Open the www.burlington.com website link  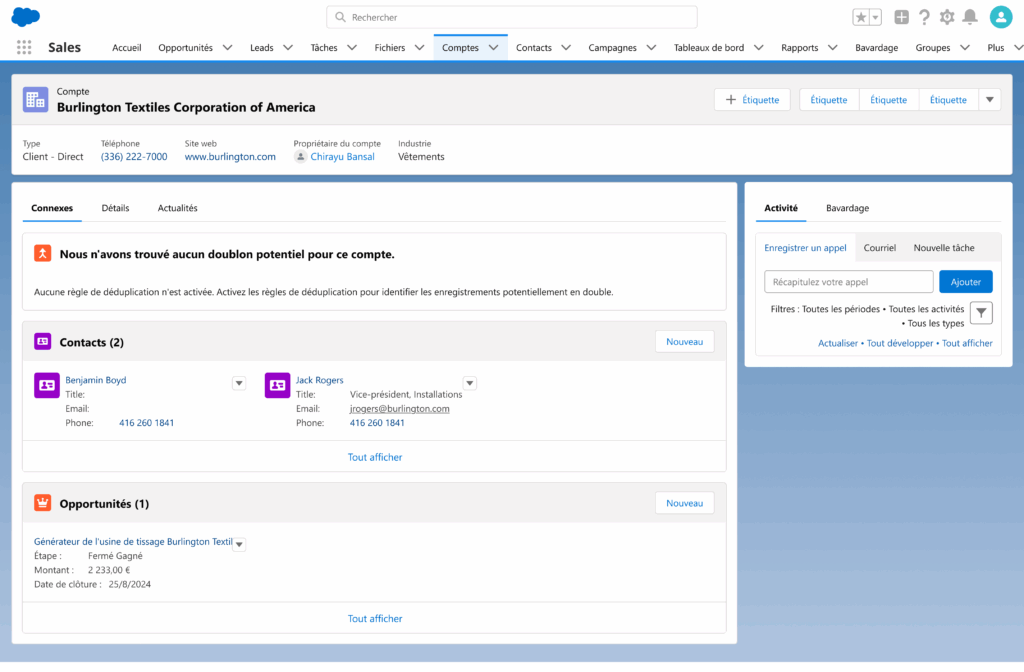point(230,157)
